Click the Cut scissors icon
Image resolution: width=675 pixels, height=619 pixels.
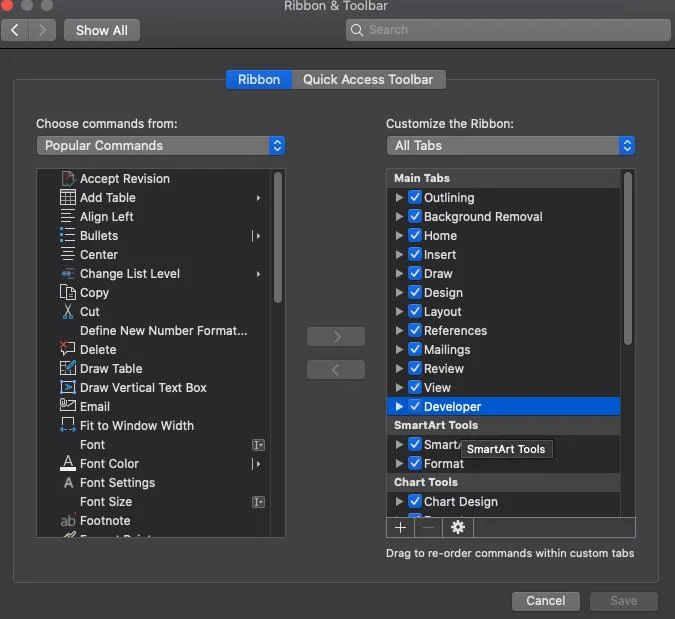pyautogui.click(x=68, y=311)
